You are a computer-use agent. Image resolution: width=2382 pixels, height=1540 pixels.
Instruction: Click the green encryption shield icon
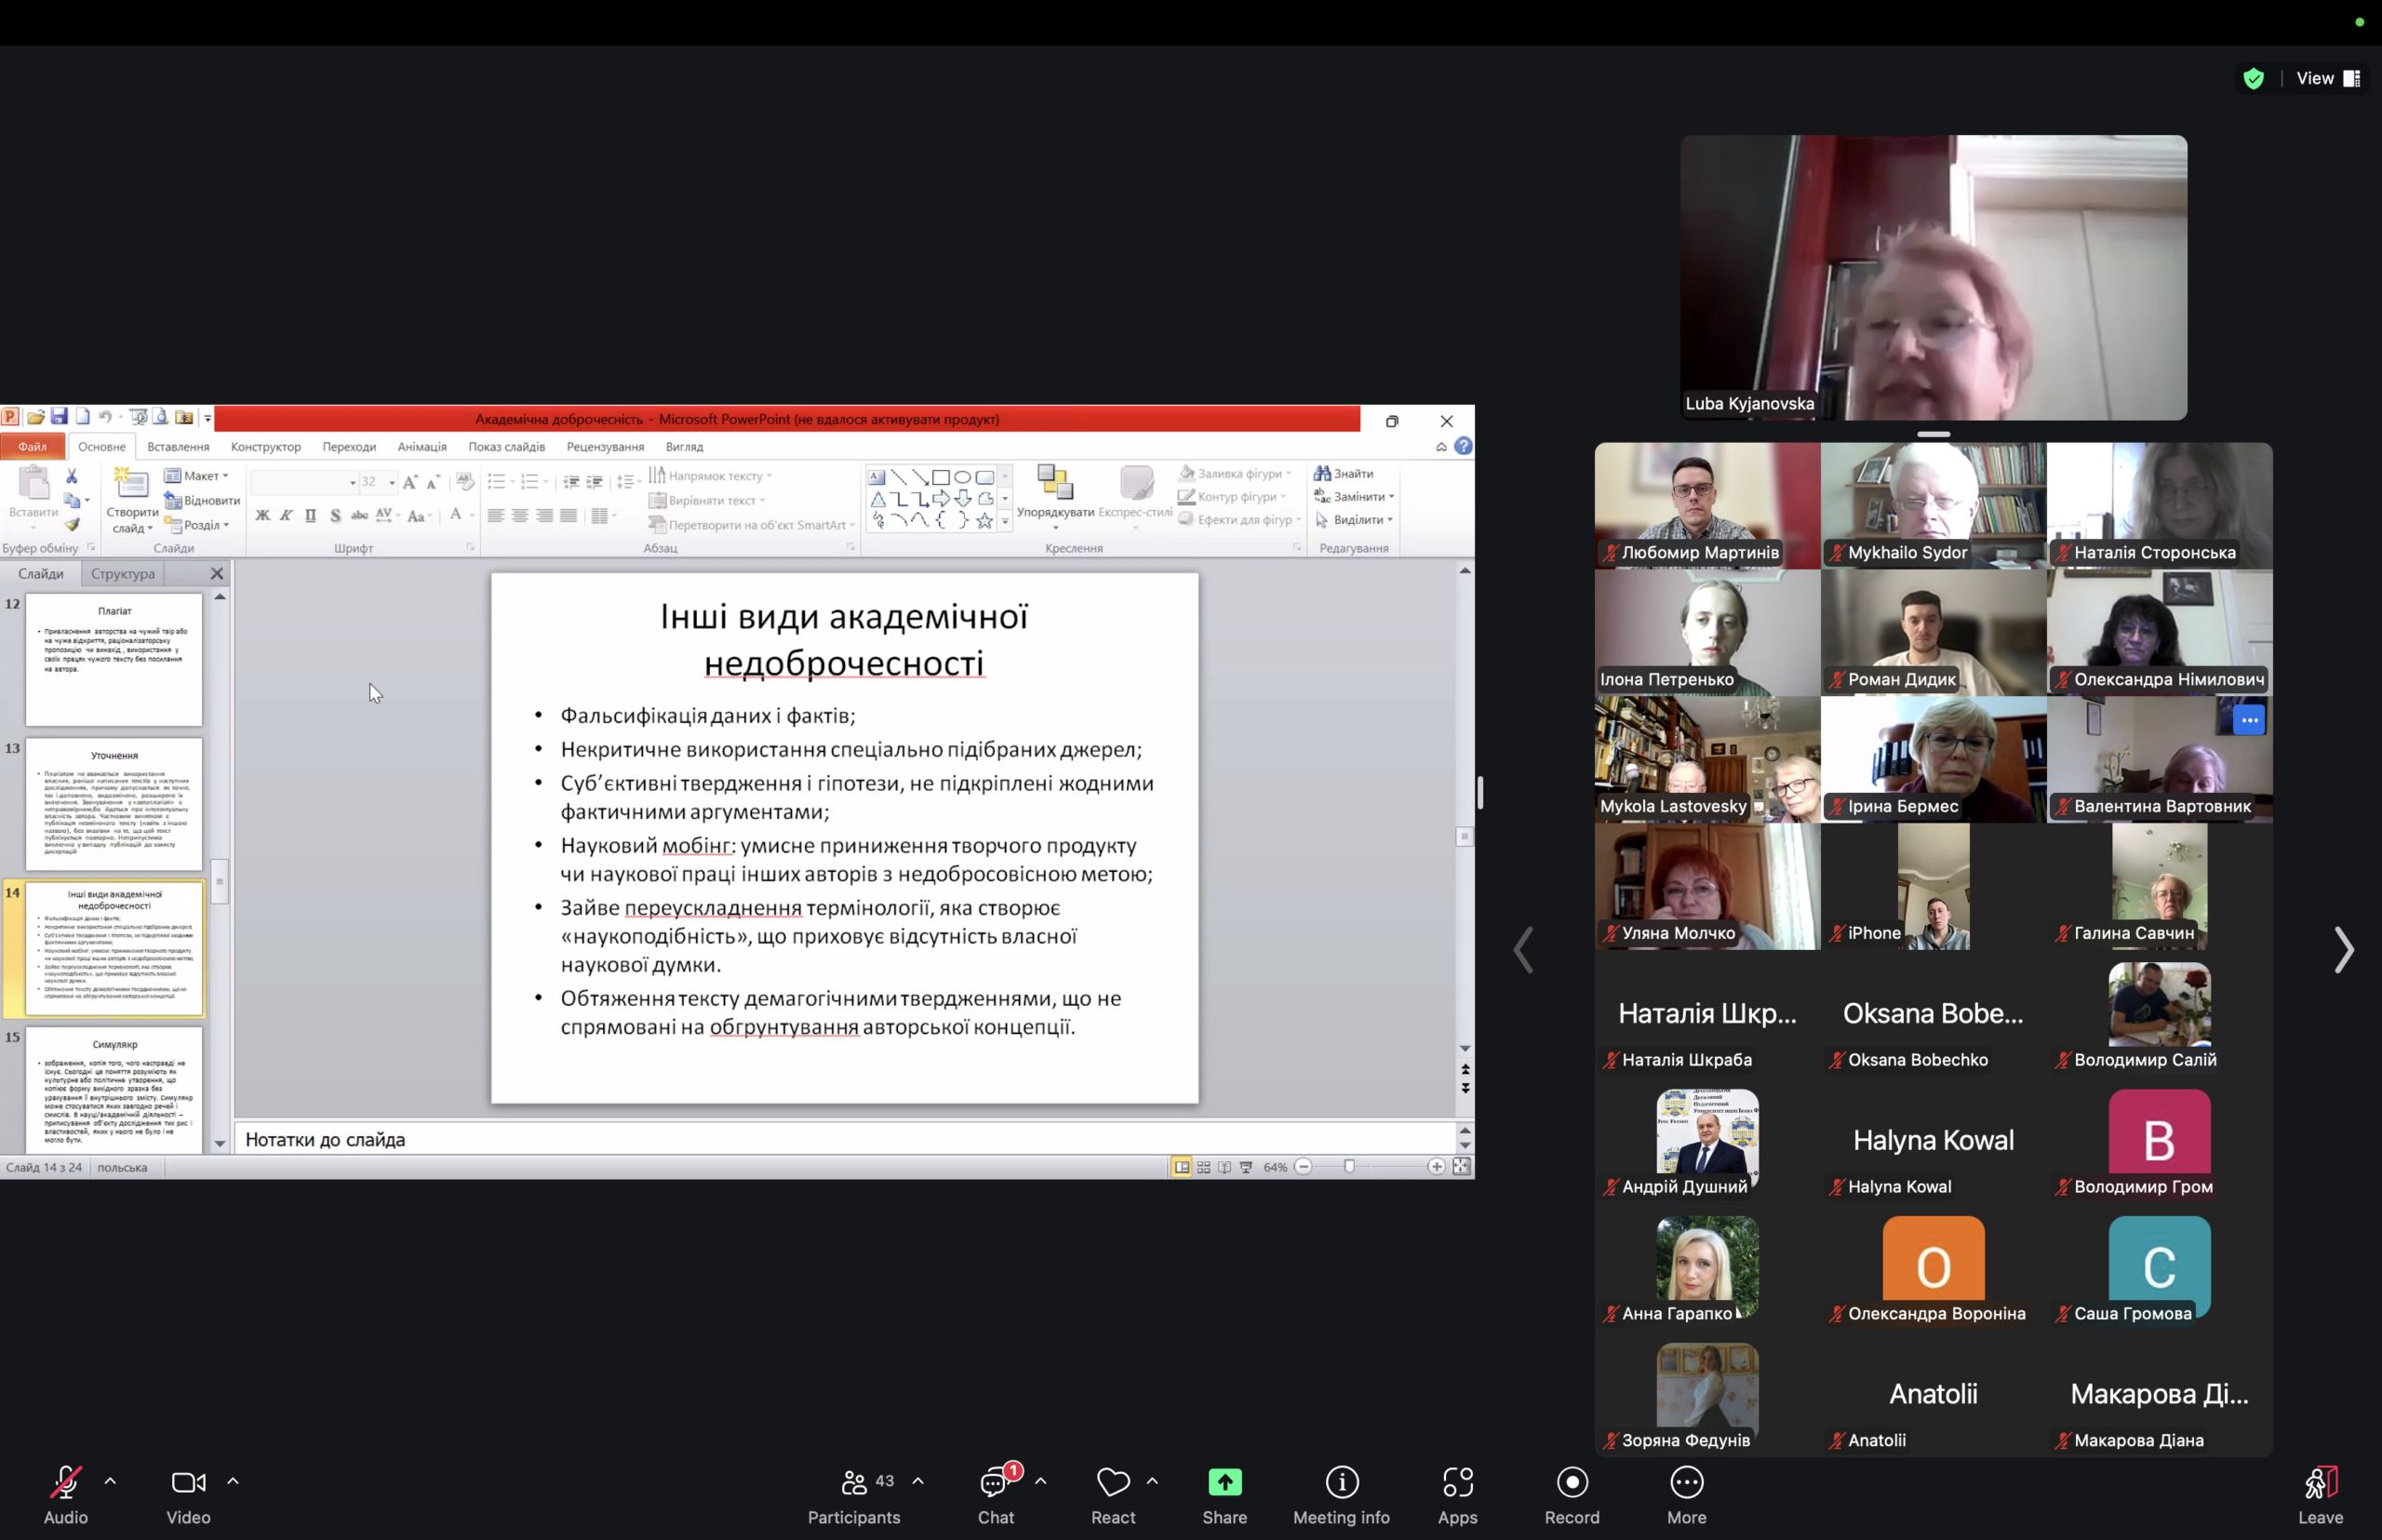tap(2253, 79)
